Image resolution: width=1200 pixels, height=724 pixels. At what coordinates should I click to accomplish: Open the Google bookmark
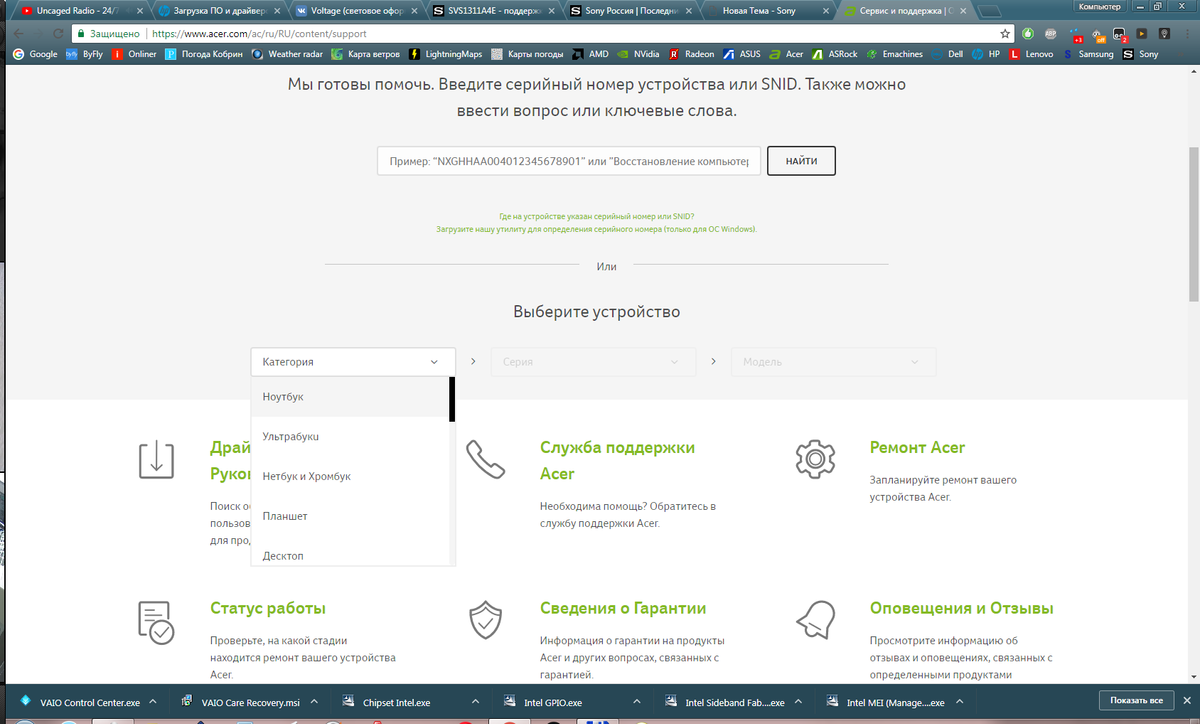click(x=35, y=54)
